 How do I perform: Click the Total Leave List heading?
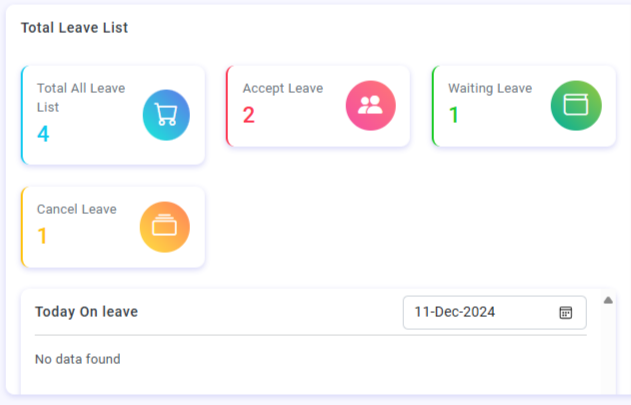pos(74,28)
